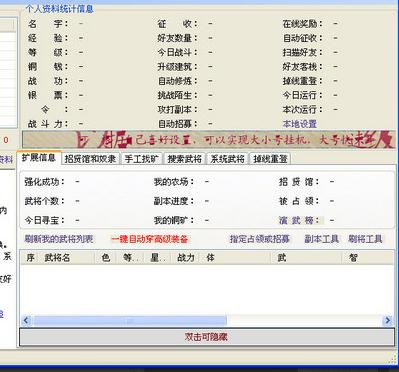The height and width of the screenshot is (372, 399).
Task: Click the scrollbar left arrow
Action: coord(26,321)
